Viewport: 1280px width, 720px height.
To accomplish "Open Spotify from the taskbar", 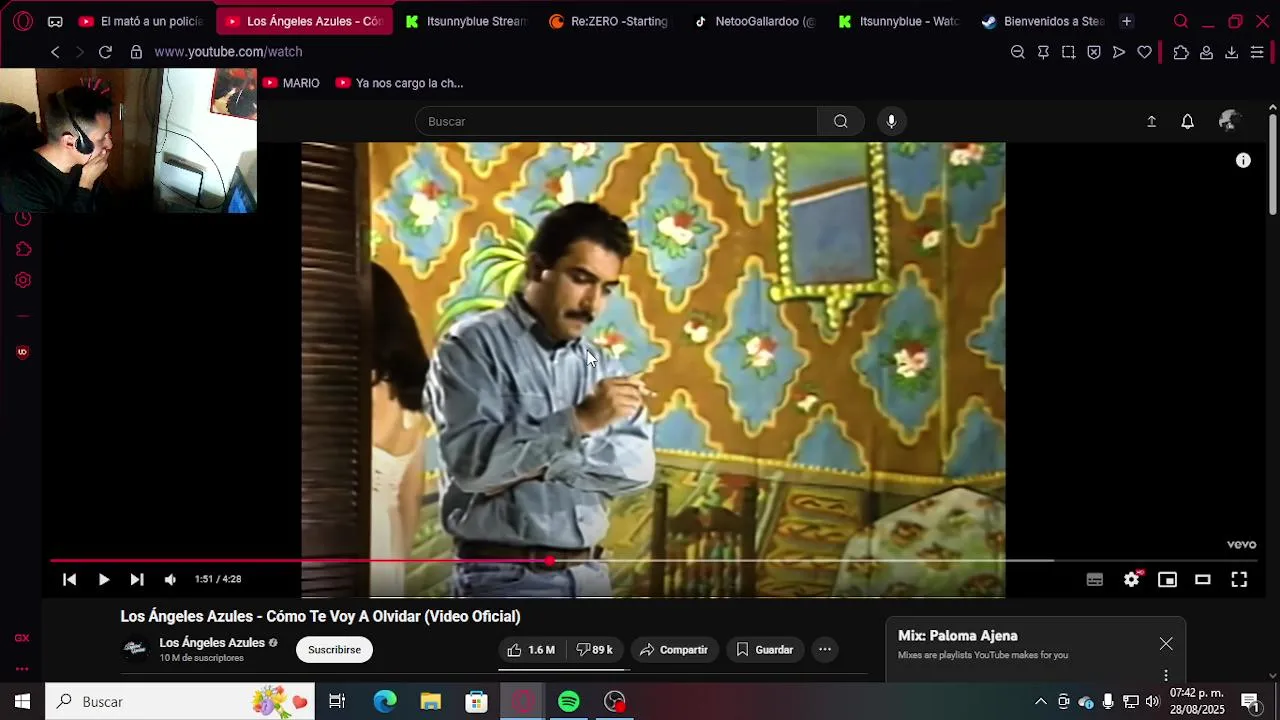I will coord(569,702).
